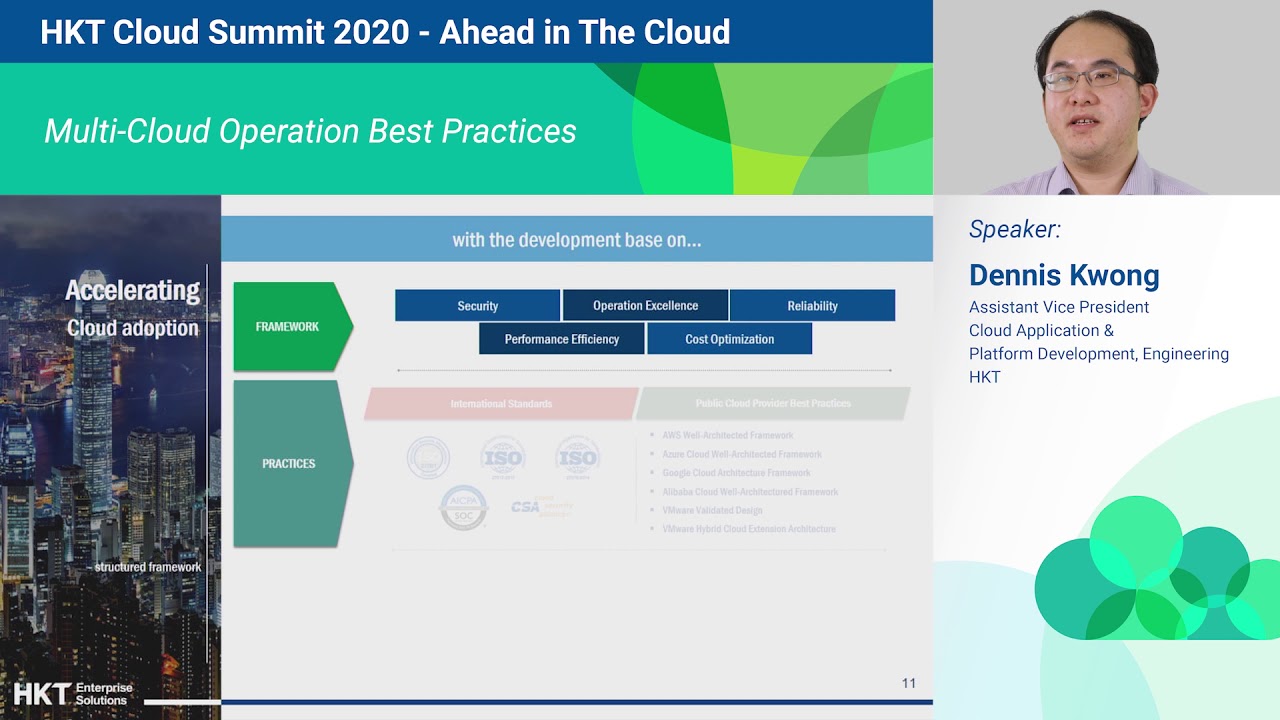Click the Cost Optimization pillar box
The width and height of the screenshot is (1280, 720).
pyautogui.click(x=729, y=339)
